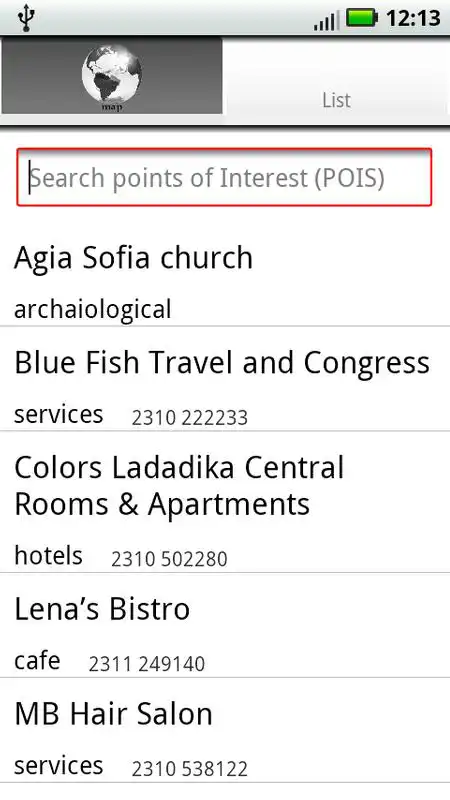The width and height of the screenshot is (450, 800).
Task: Call salon number 2310 538122
Action: click(x=189, y=769)
